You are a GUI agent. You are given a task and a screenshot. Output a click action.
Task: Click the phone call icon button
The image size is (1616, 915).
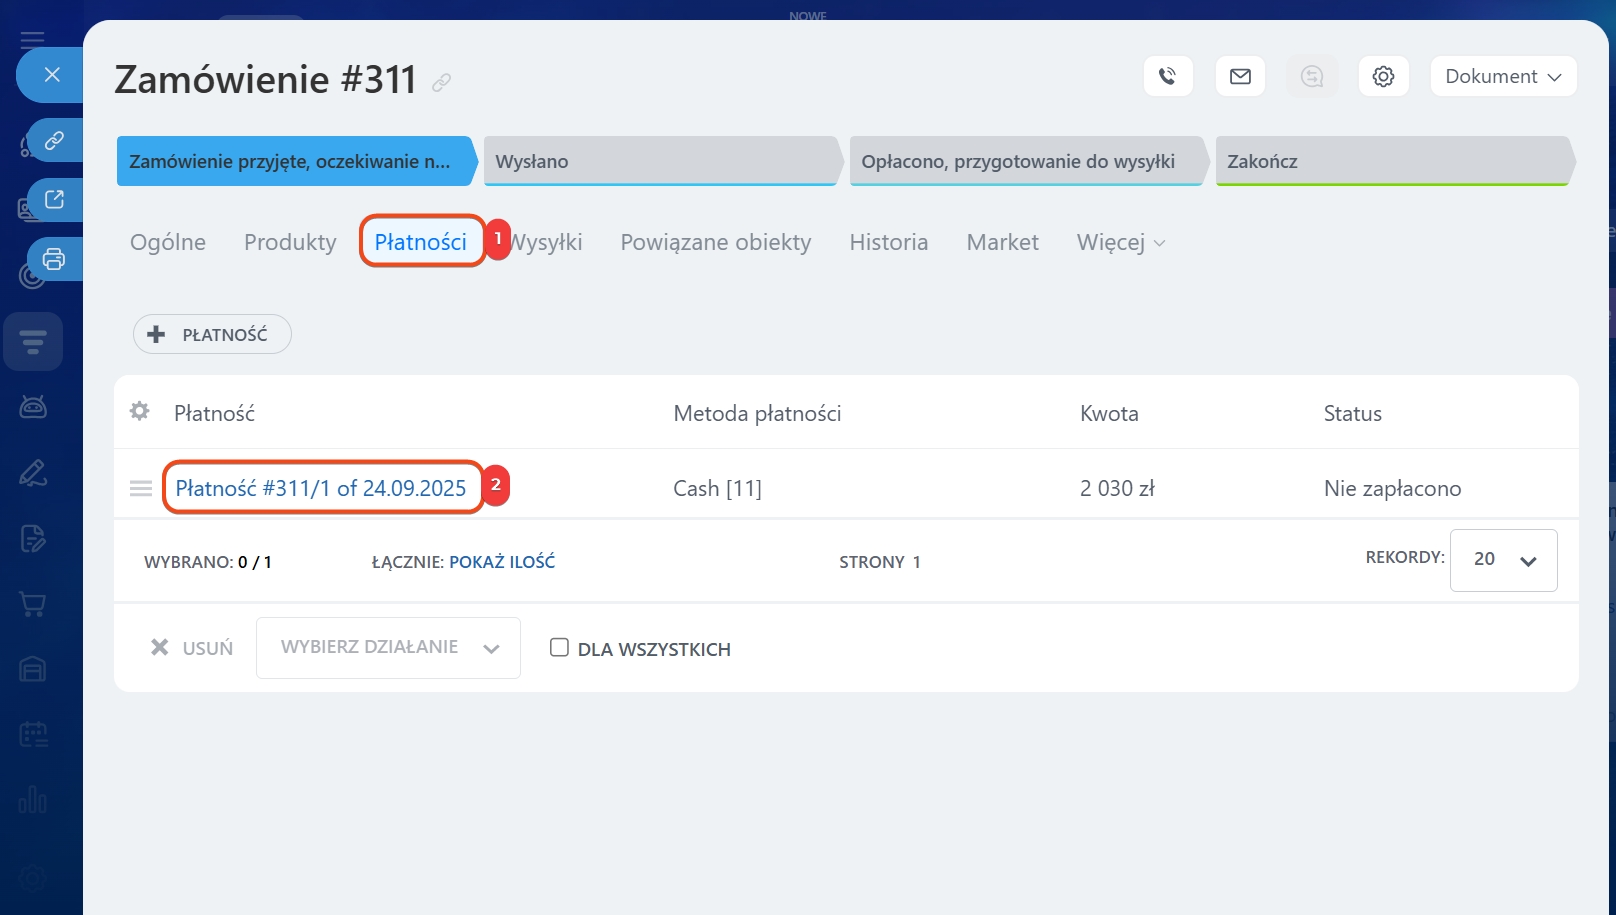(1167, 76)
